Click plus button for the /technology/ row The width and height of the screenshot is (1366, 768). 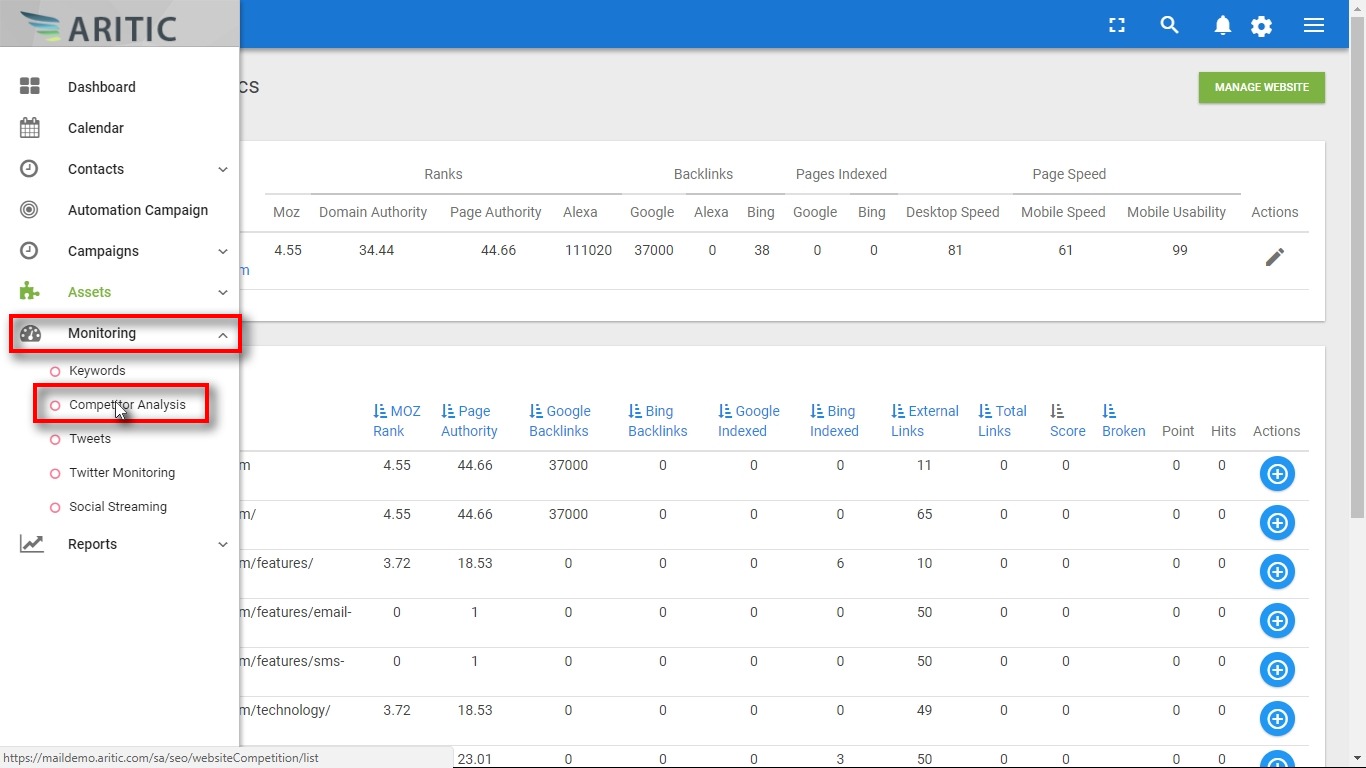pyautogui.click(x=1277, y=718)
